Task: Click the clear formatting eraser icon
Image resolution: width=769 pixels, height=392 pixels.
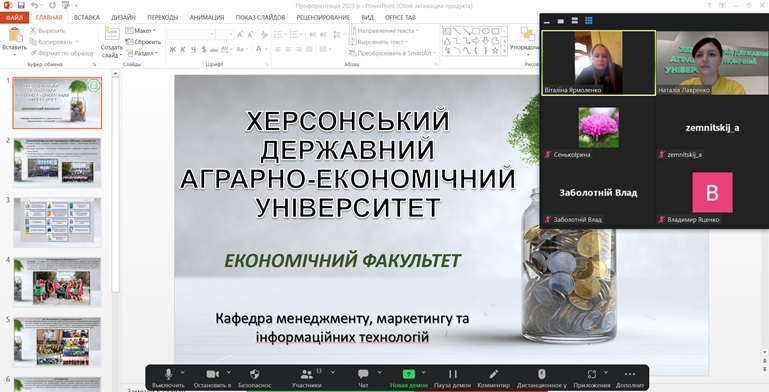Action: coord(264,34)
